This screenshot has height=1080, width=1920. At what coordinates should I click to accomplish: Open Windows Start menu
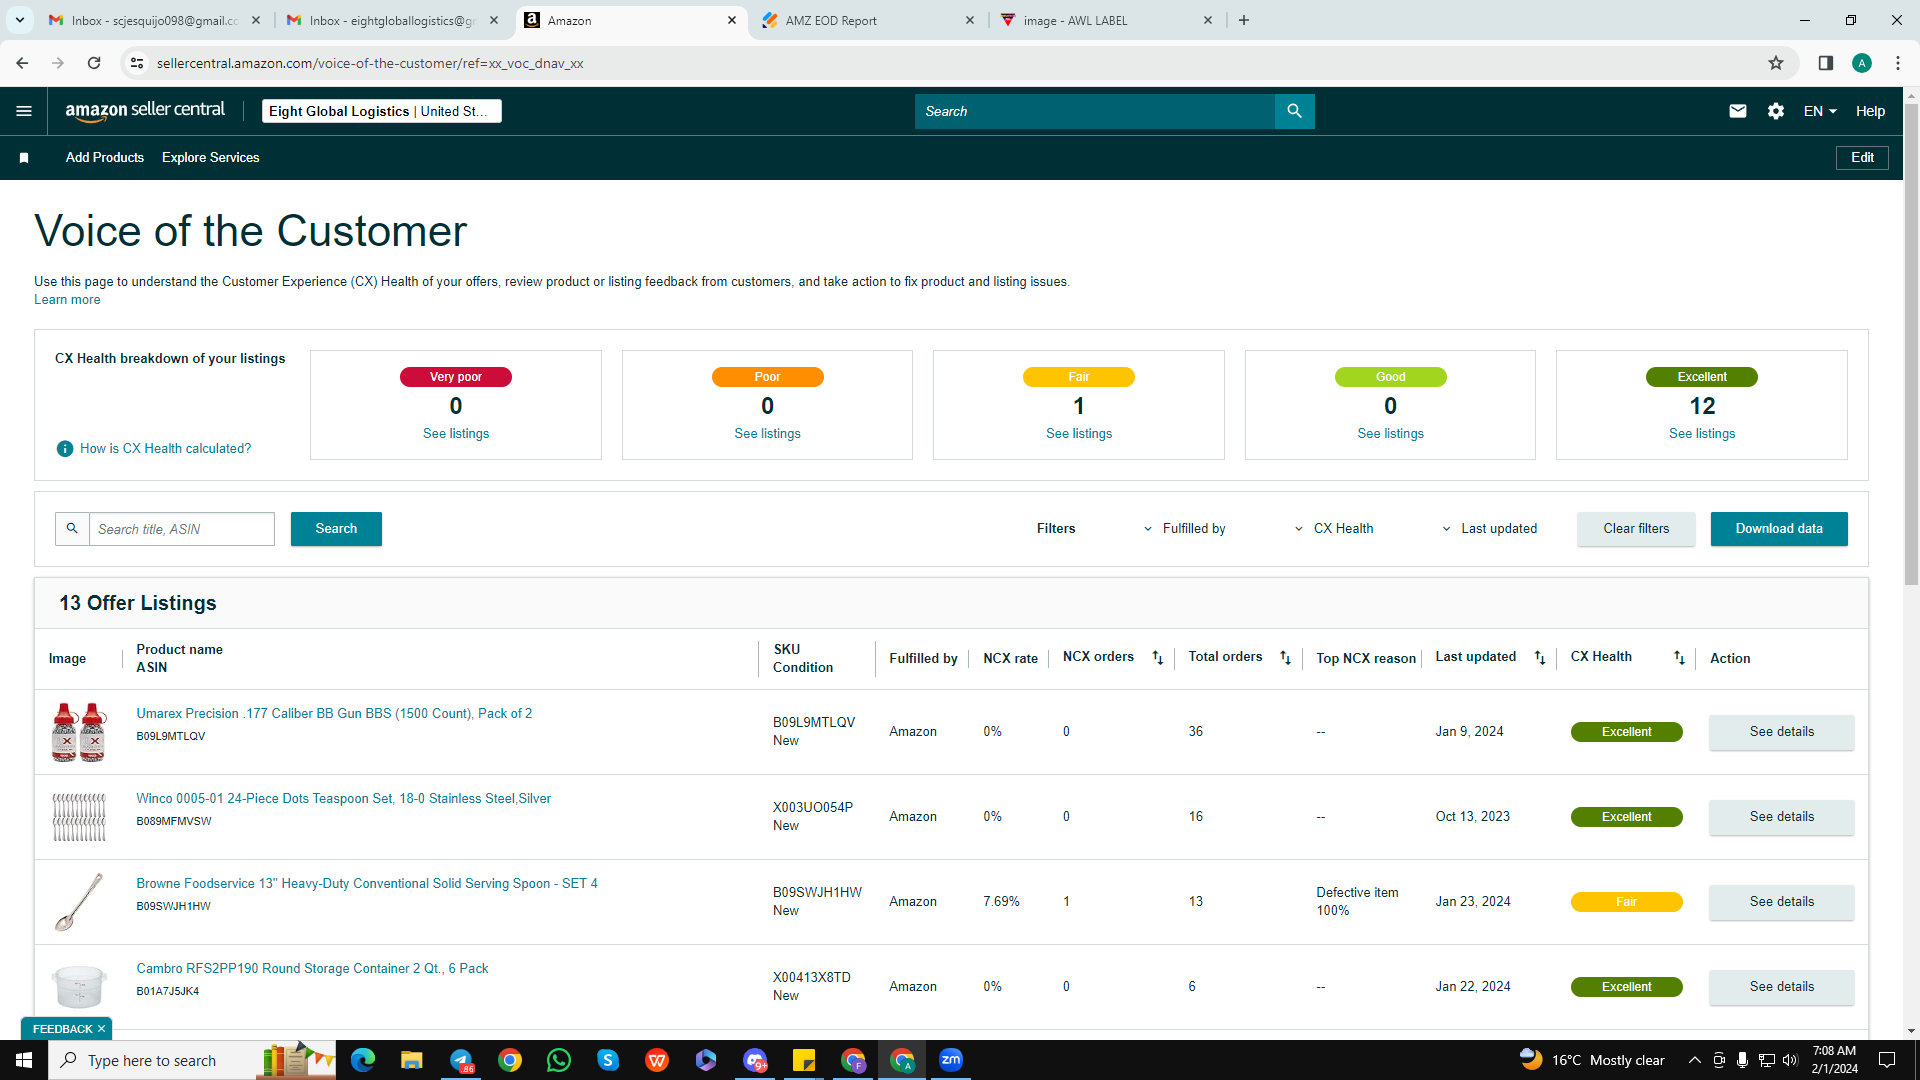[24, 1060]
